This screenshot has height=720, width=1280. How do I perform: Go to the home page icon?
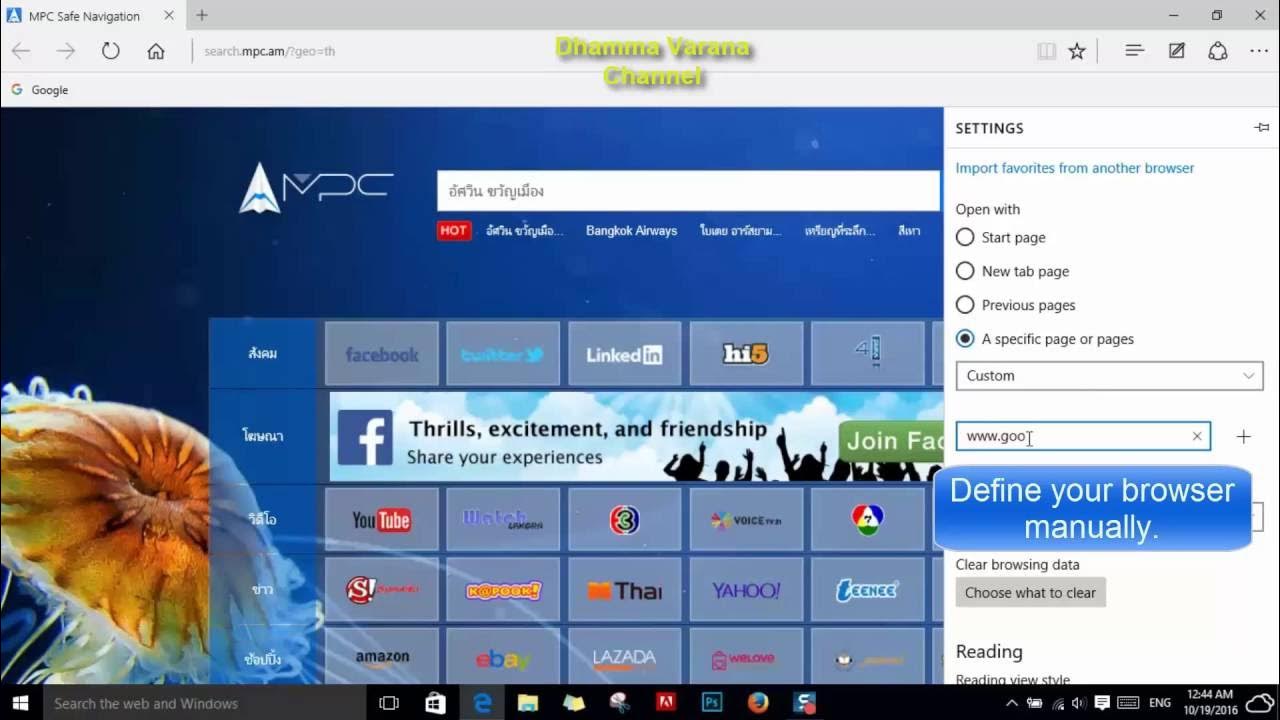point(156,51)
